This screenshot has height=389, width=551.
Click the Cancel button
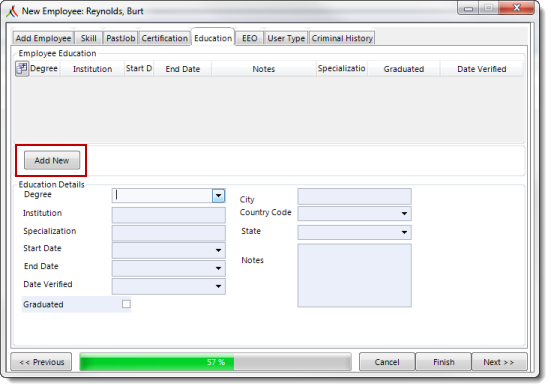(x=387, y=362)
